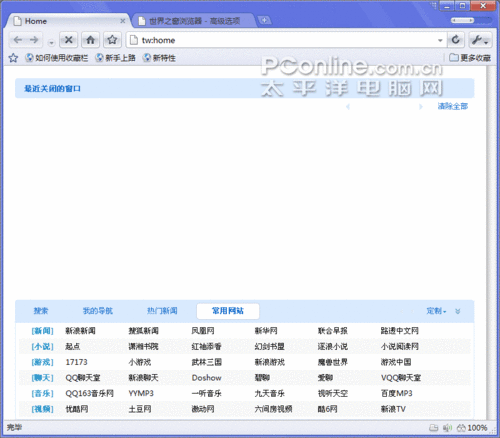
Task: Open the 新浪新闻 link
Action: 80,331
